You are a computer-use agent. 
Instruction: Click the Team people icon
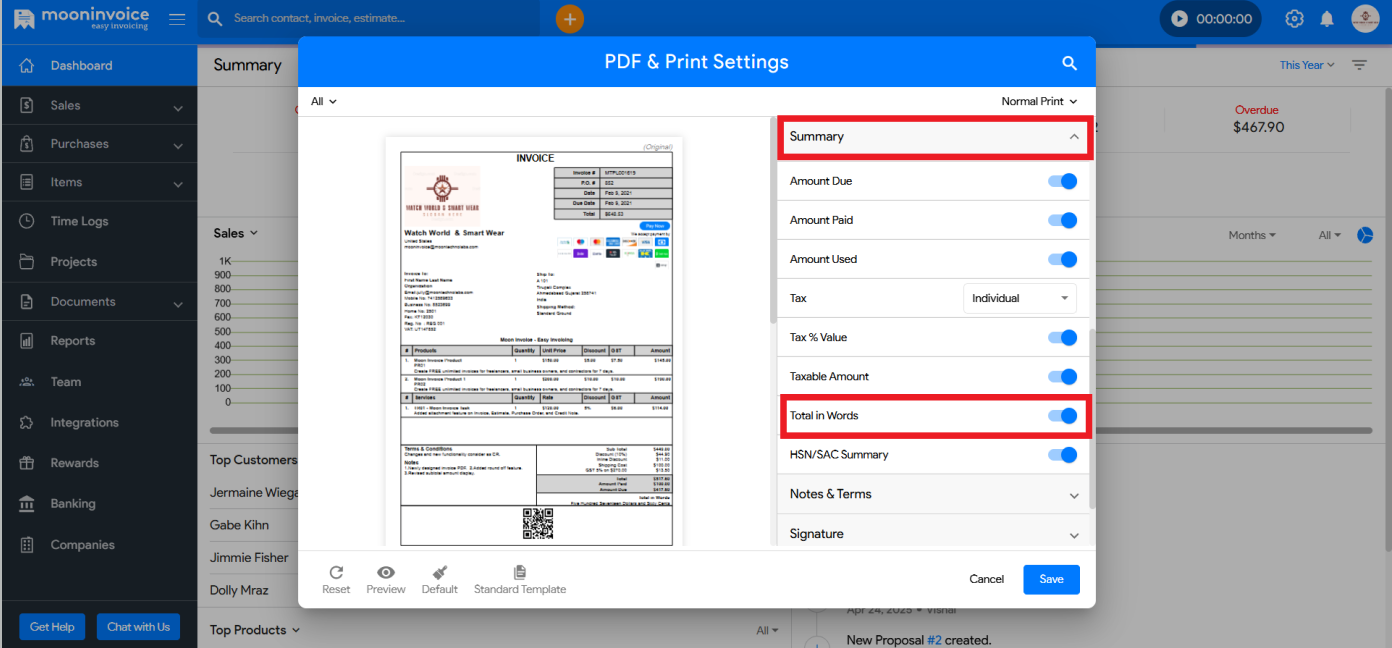pyautogui.click(x=27, y=382)
